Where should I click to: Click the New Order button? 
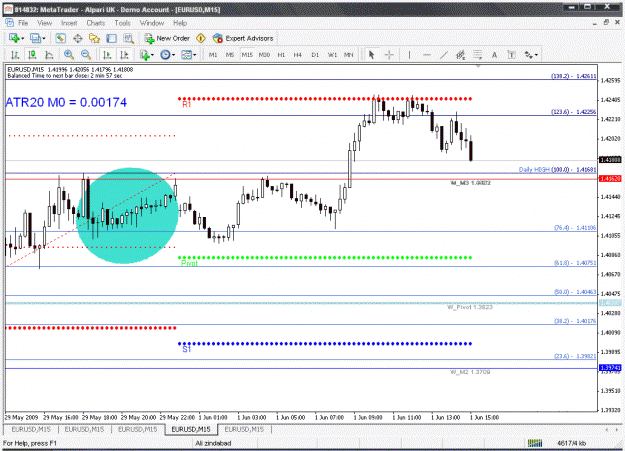click(167, 38)
